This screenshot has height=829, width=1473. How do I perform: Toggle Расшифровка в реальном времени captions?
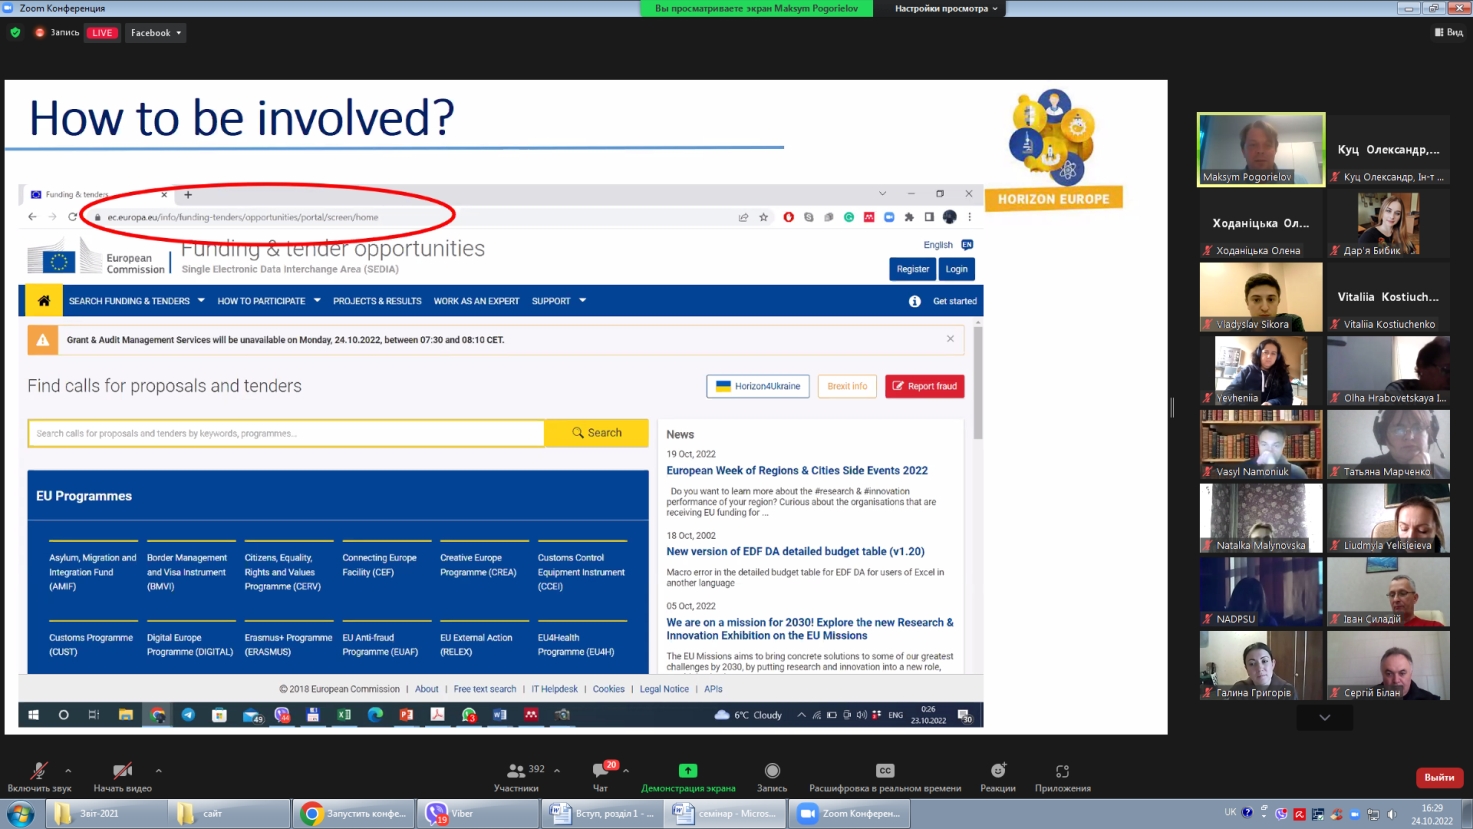pyautogui.click(x=885, y=770)
